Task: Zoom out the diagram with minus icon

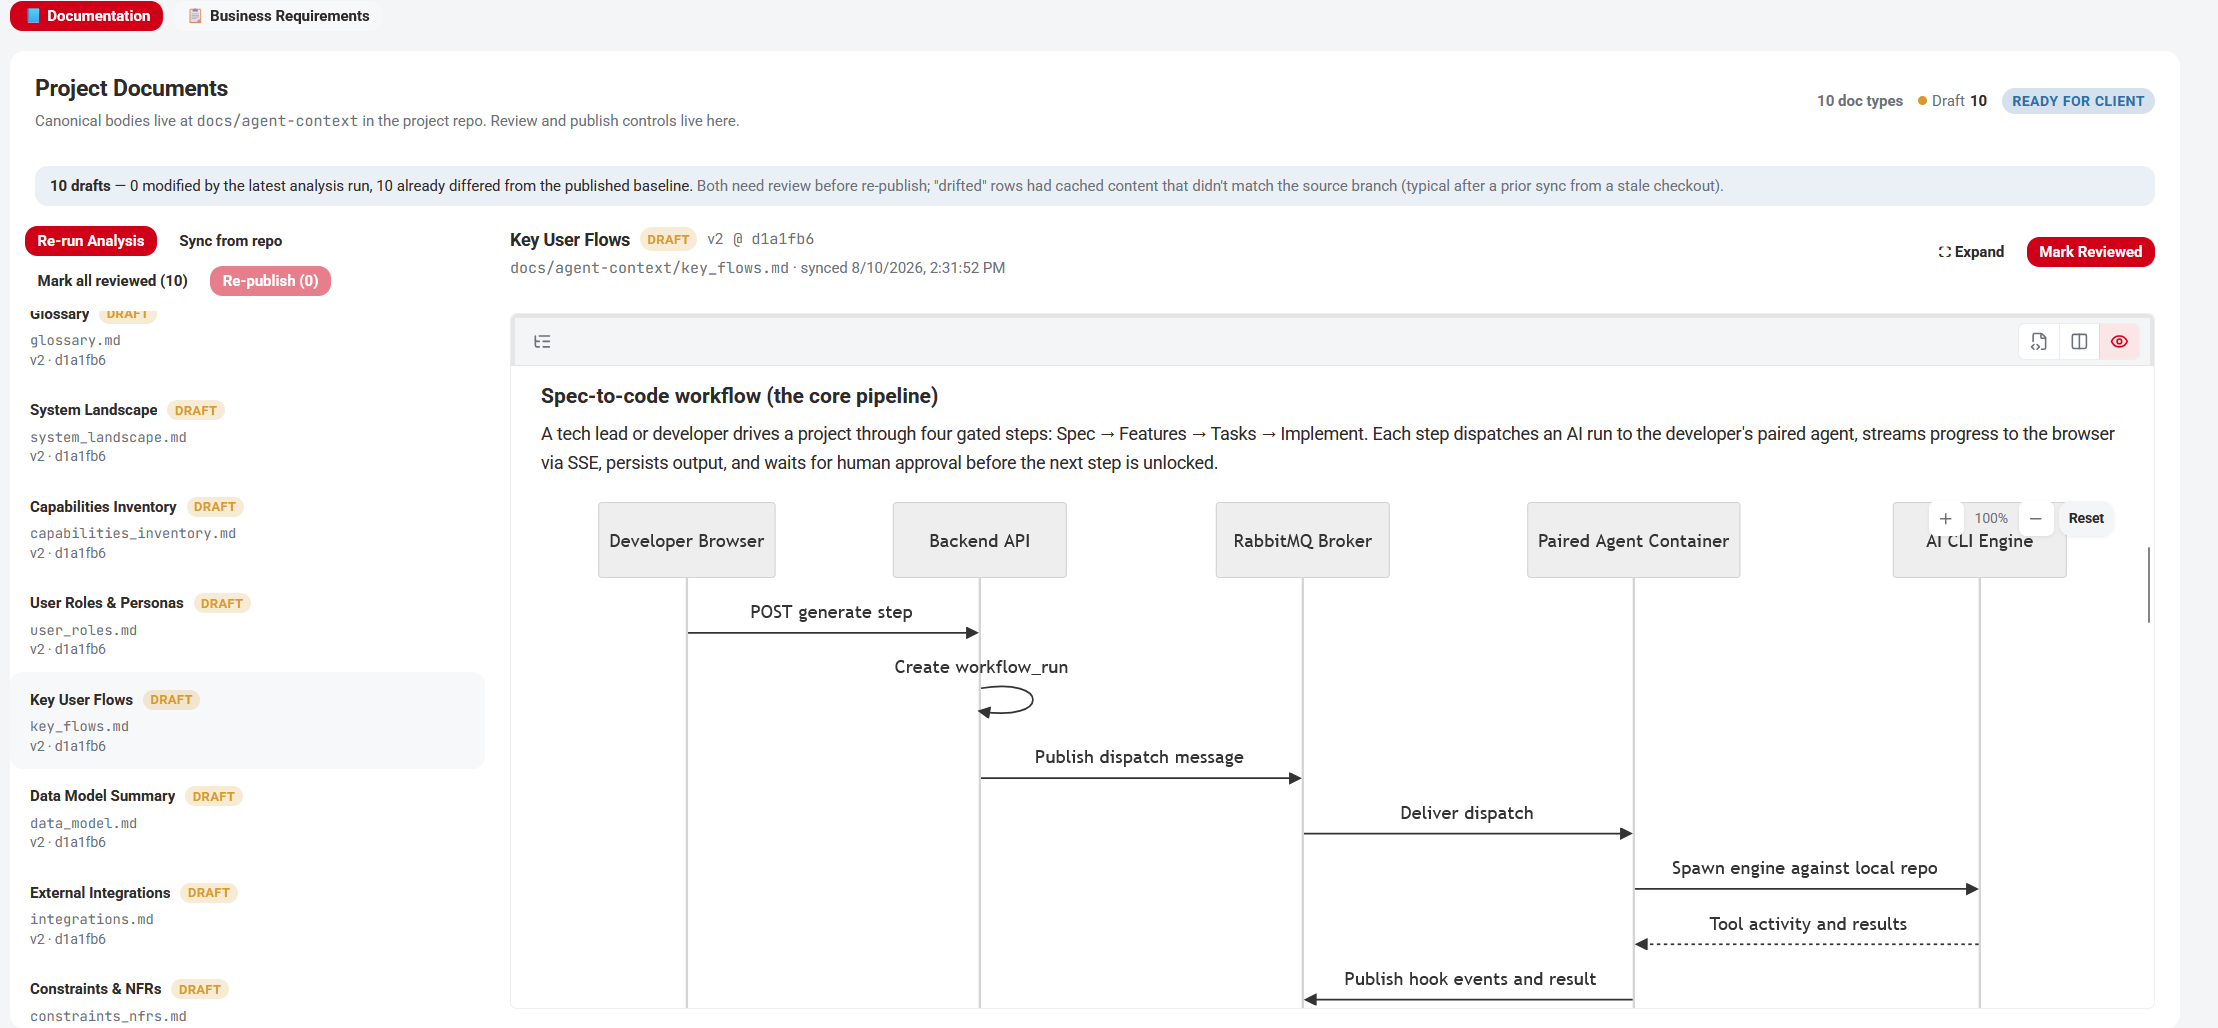Action: (2035, 518)
